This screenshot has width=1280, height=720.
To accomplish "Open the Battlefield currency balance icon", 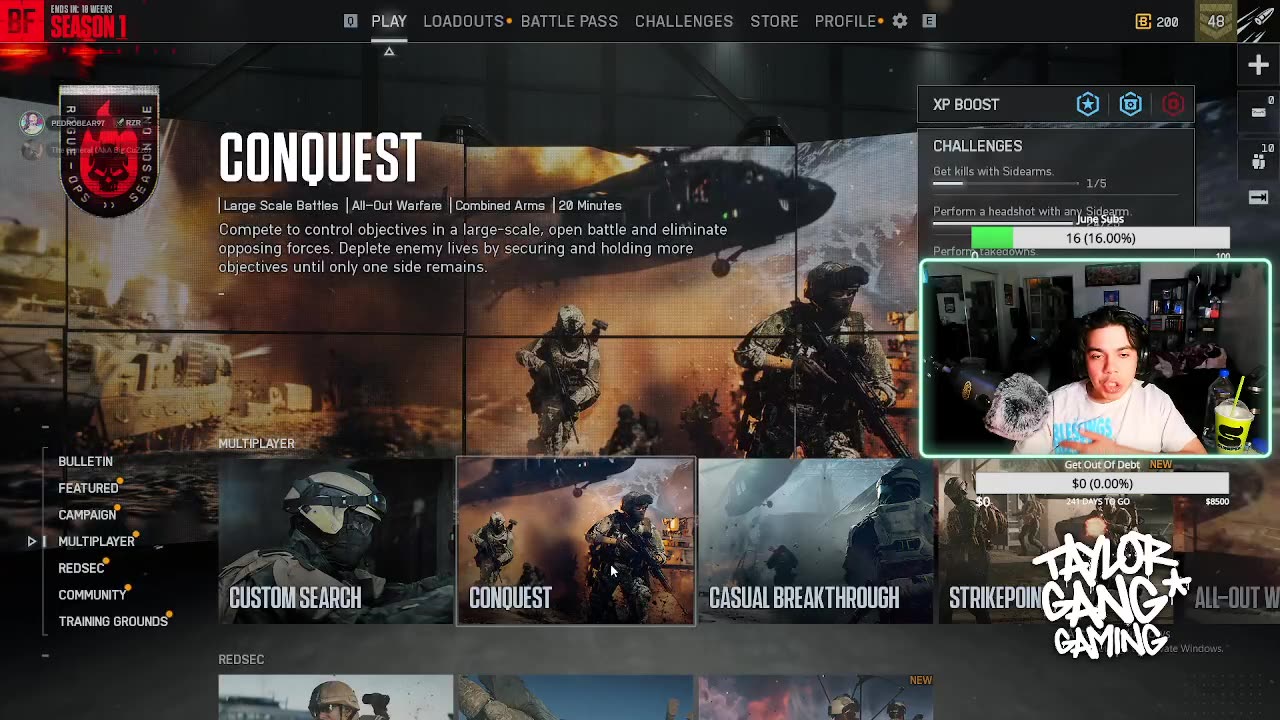I will point(1143,21).
